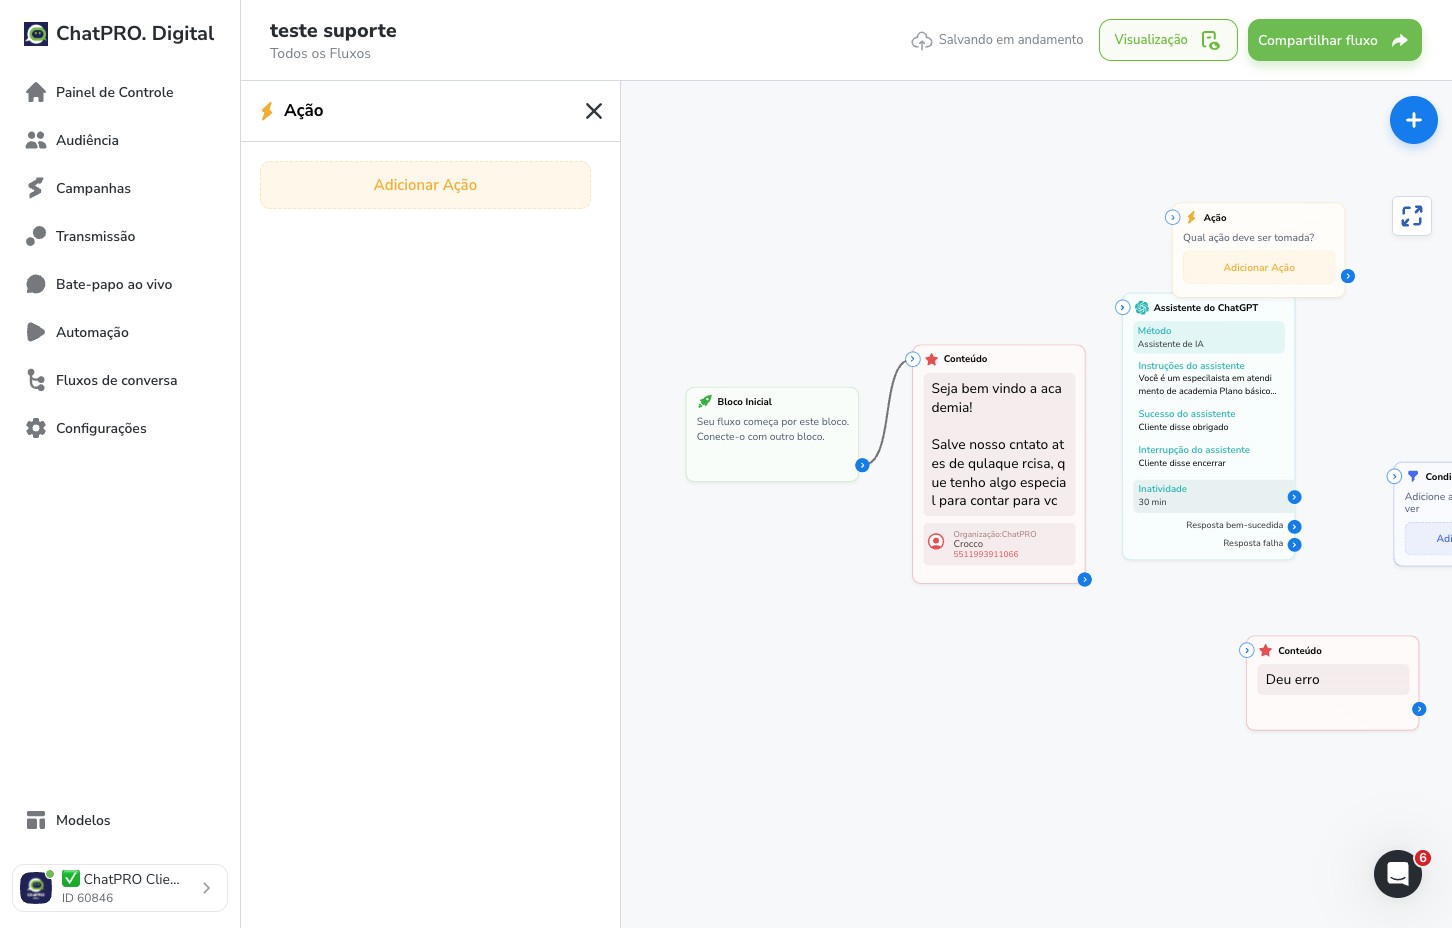
Task: Click Adicionar Ação in side panel
Action: point(425,185)
